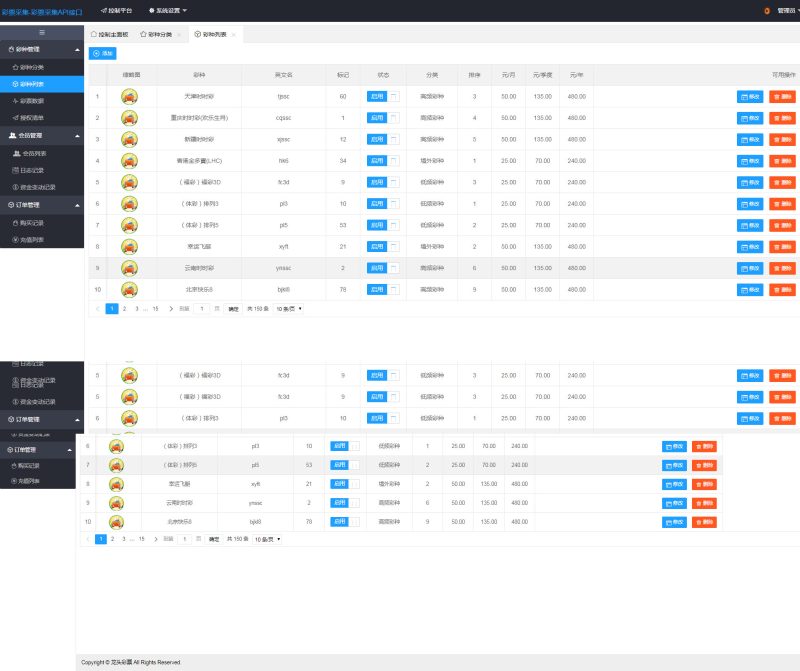Collapse the 彩种管理 sidebar group
800x671 pixels.
pyautogui.click(x=42, y=49)
